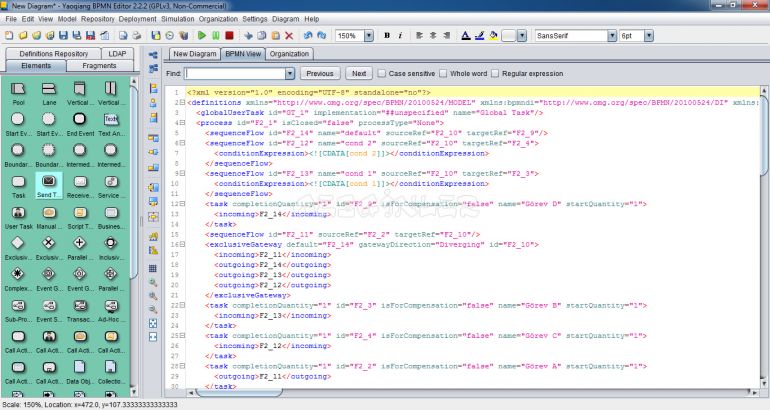This screenshot has width=770, height=410.
Task: Select the Pool element in the palette
Action: 18,93
